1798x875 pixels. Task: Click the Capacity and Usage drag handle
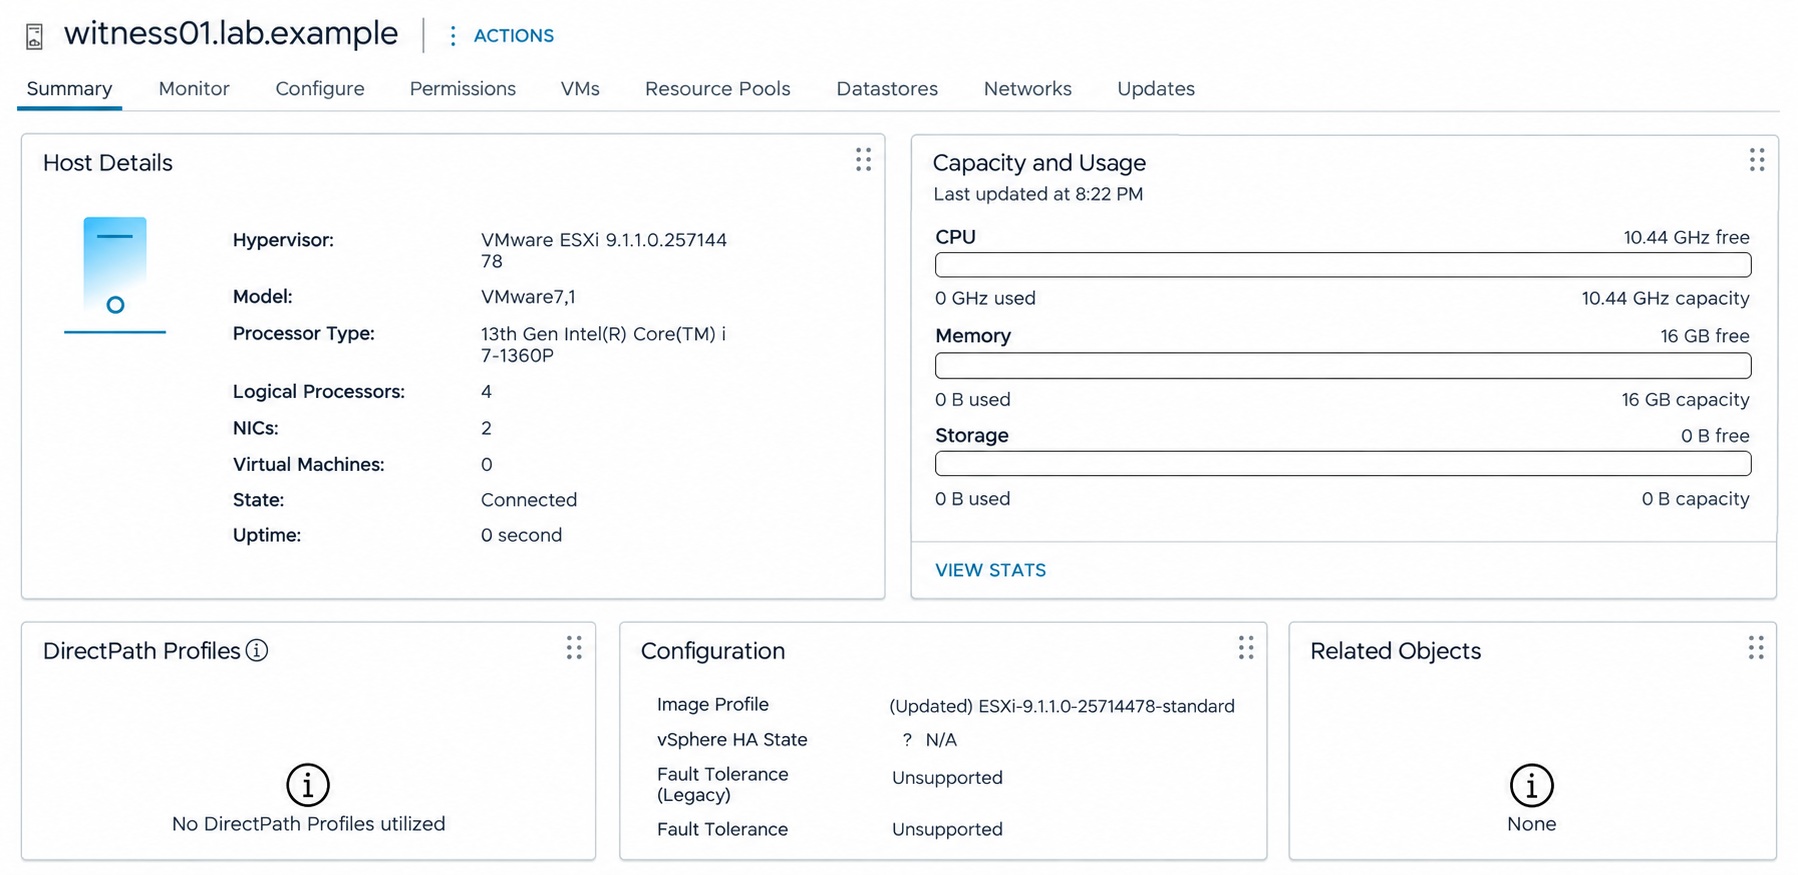[x=1756, y=160]
